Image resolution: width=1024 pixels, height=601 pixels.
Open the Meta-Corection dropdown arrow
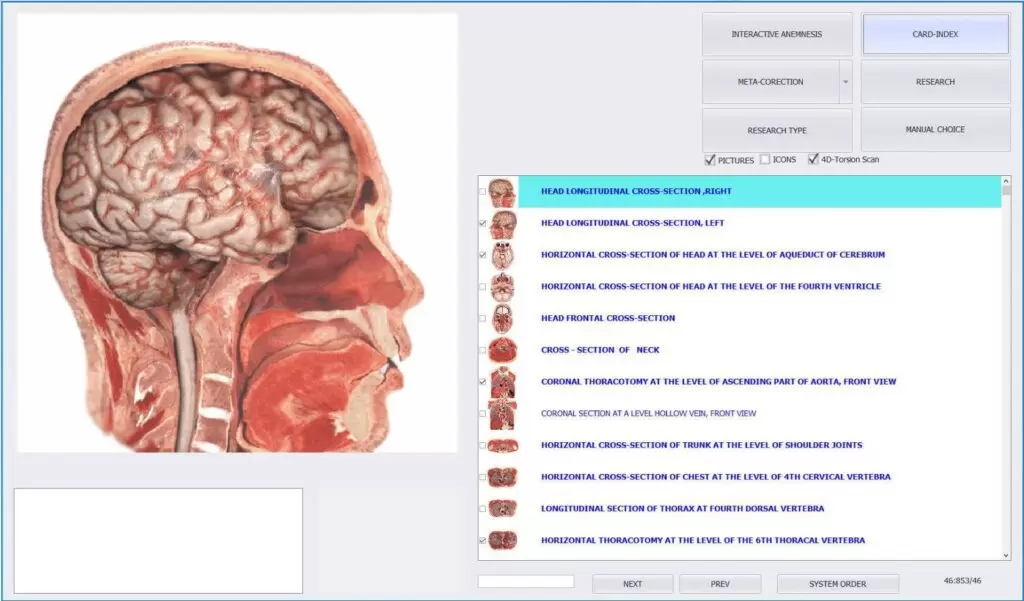[845, 82]
